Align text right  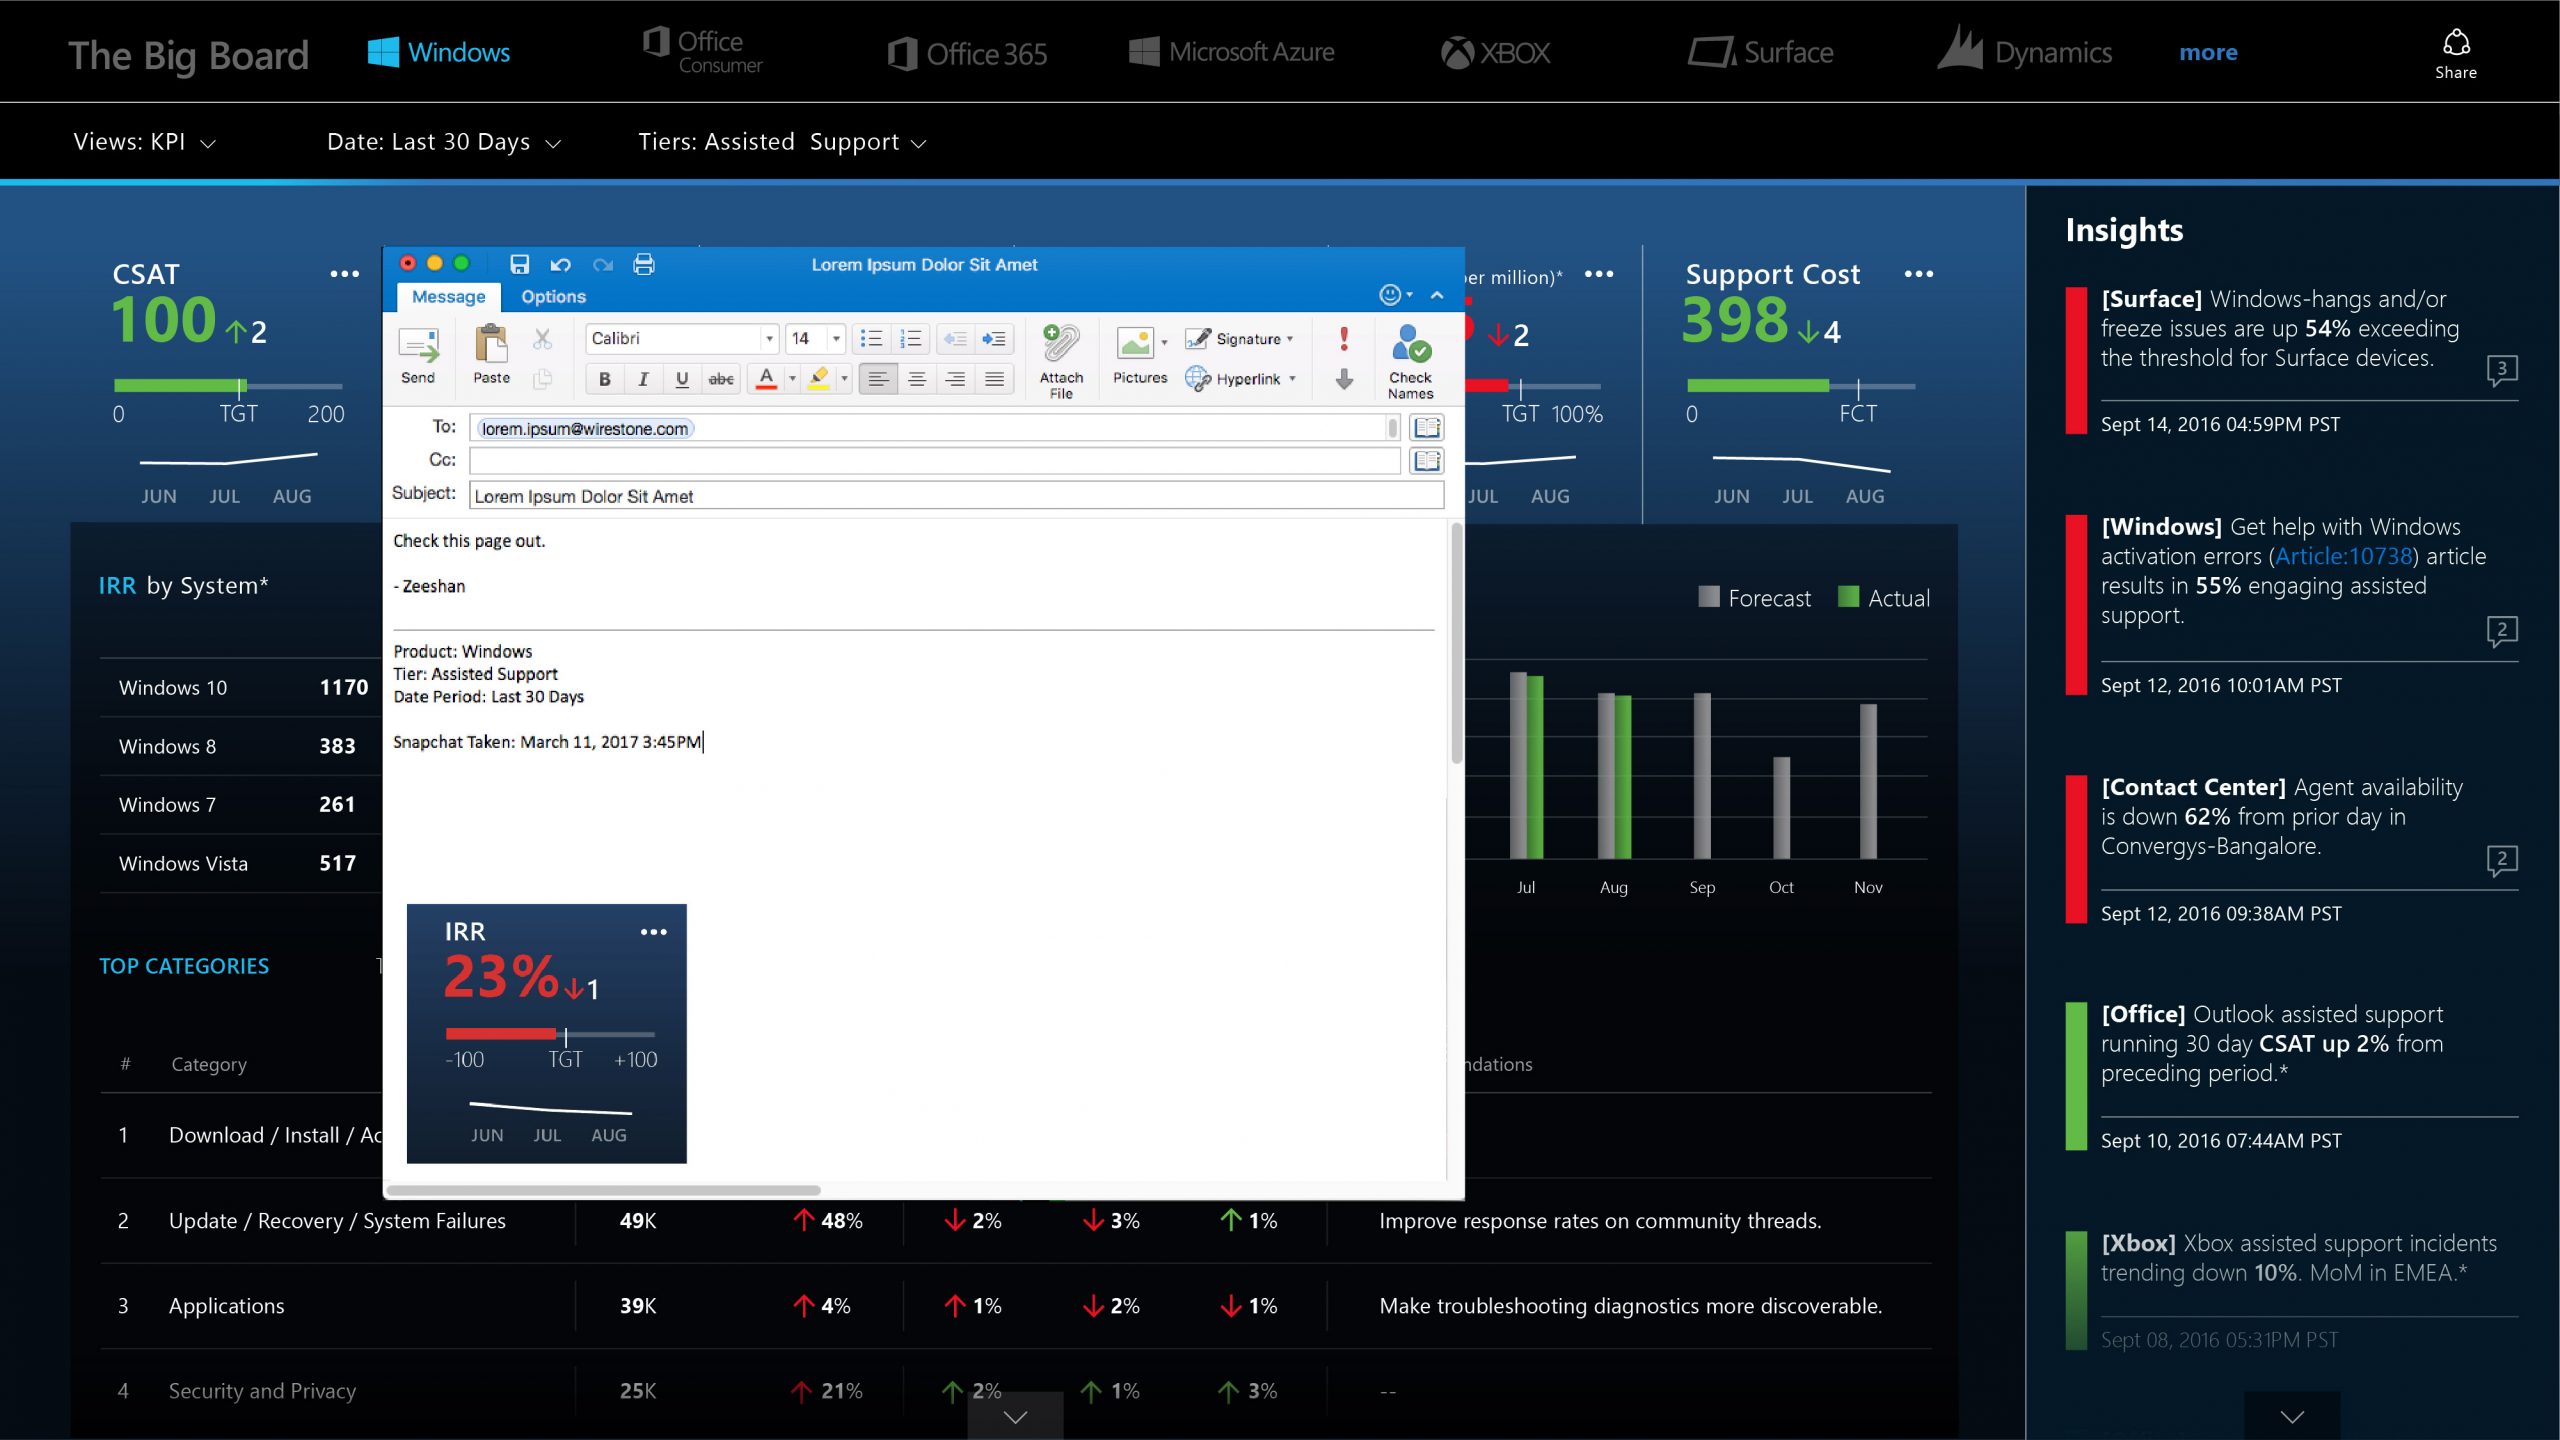click(x=955, y=379)
